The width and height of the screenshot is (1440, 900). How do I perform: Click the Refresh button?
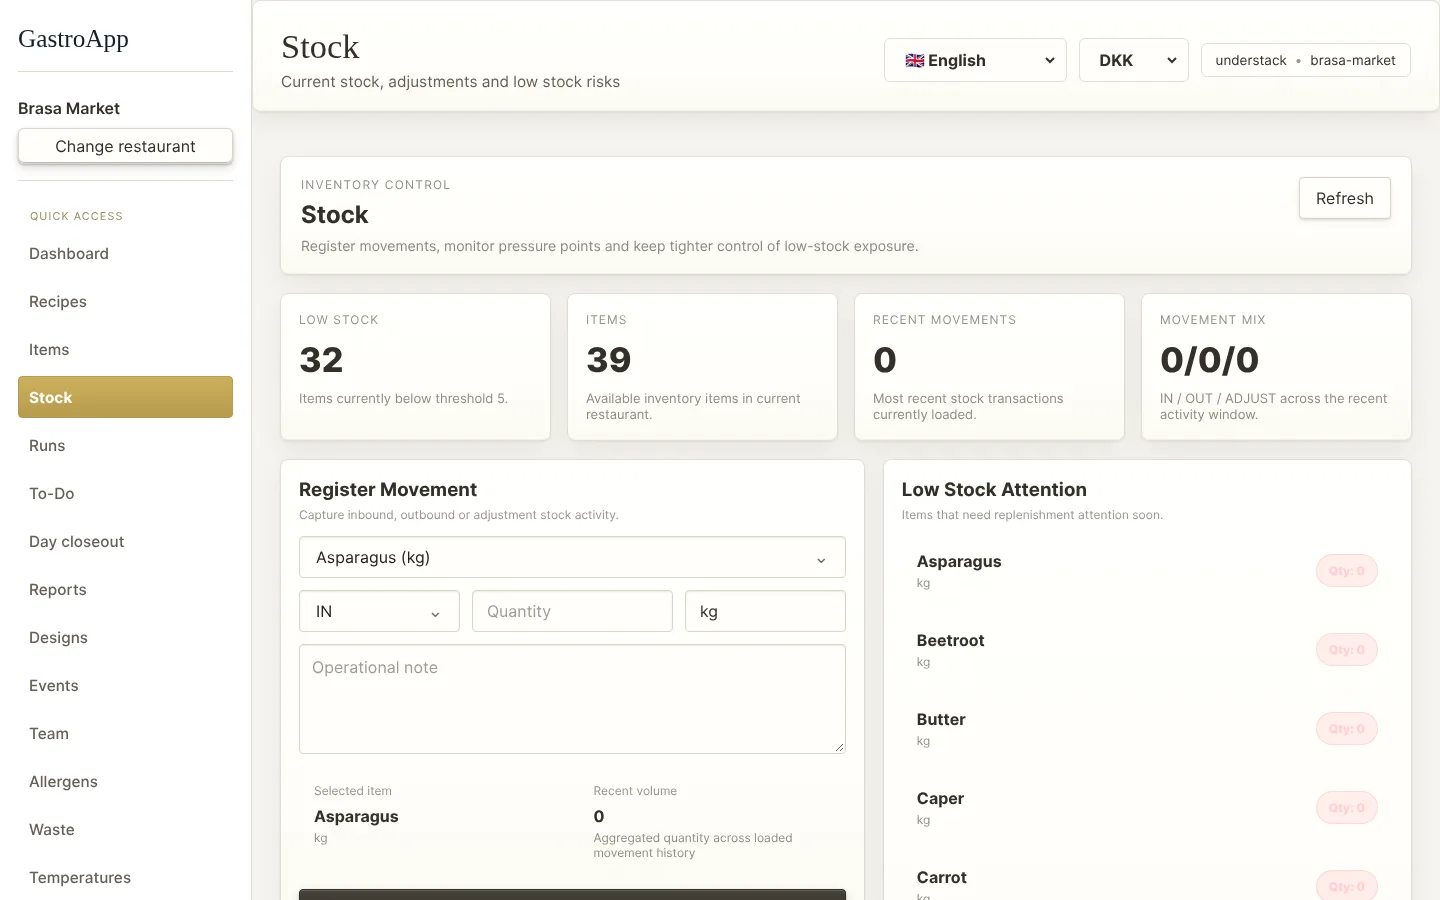[1344, 198]
